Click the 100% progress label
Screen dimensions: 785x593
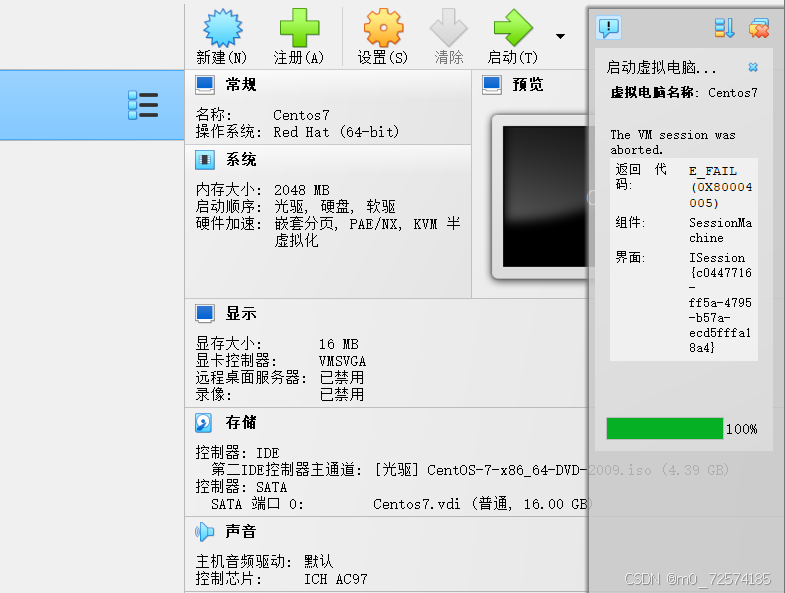point(741,429)
